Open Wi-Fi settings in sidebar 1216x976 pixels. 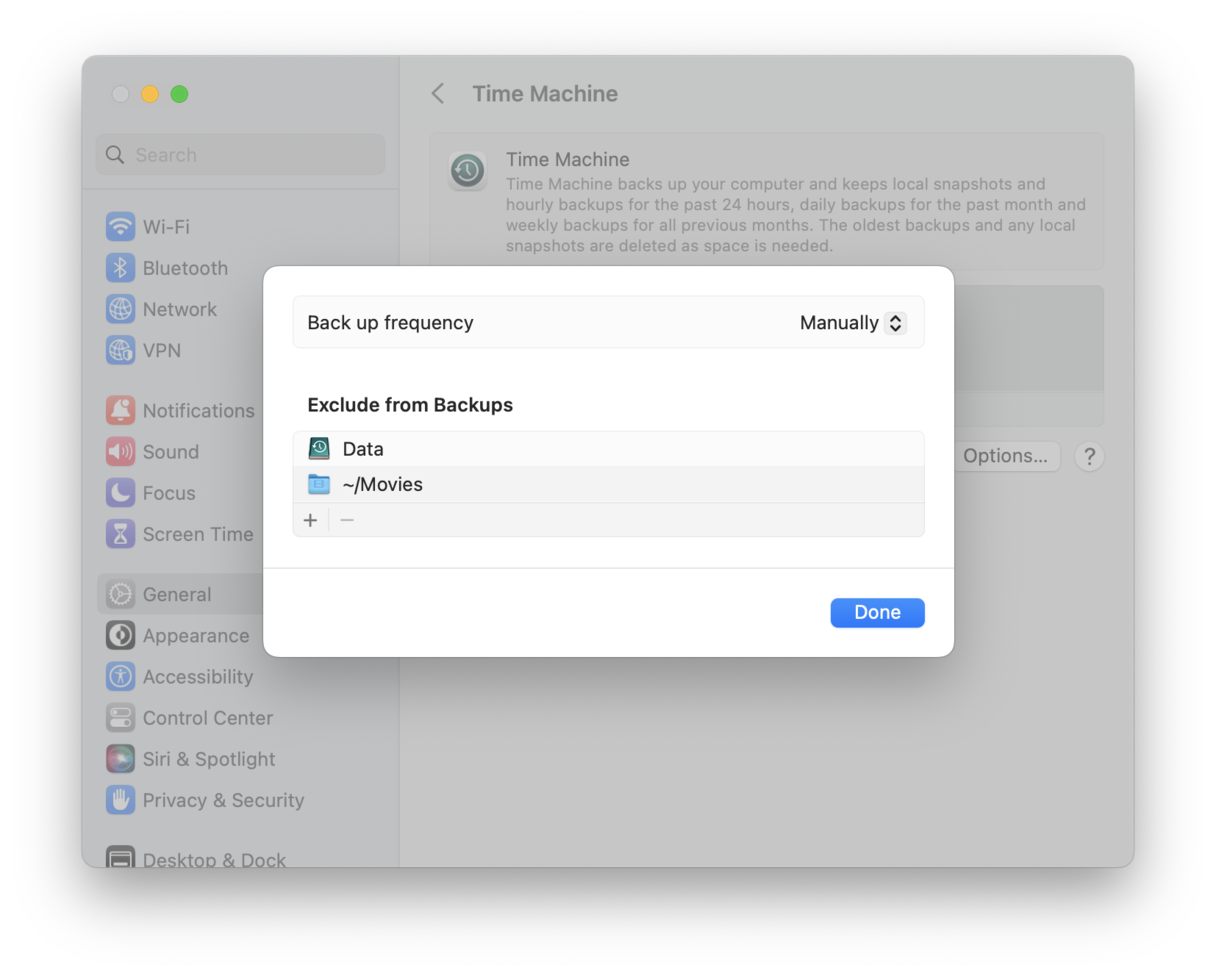[166, 227]
